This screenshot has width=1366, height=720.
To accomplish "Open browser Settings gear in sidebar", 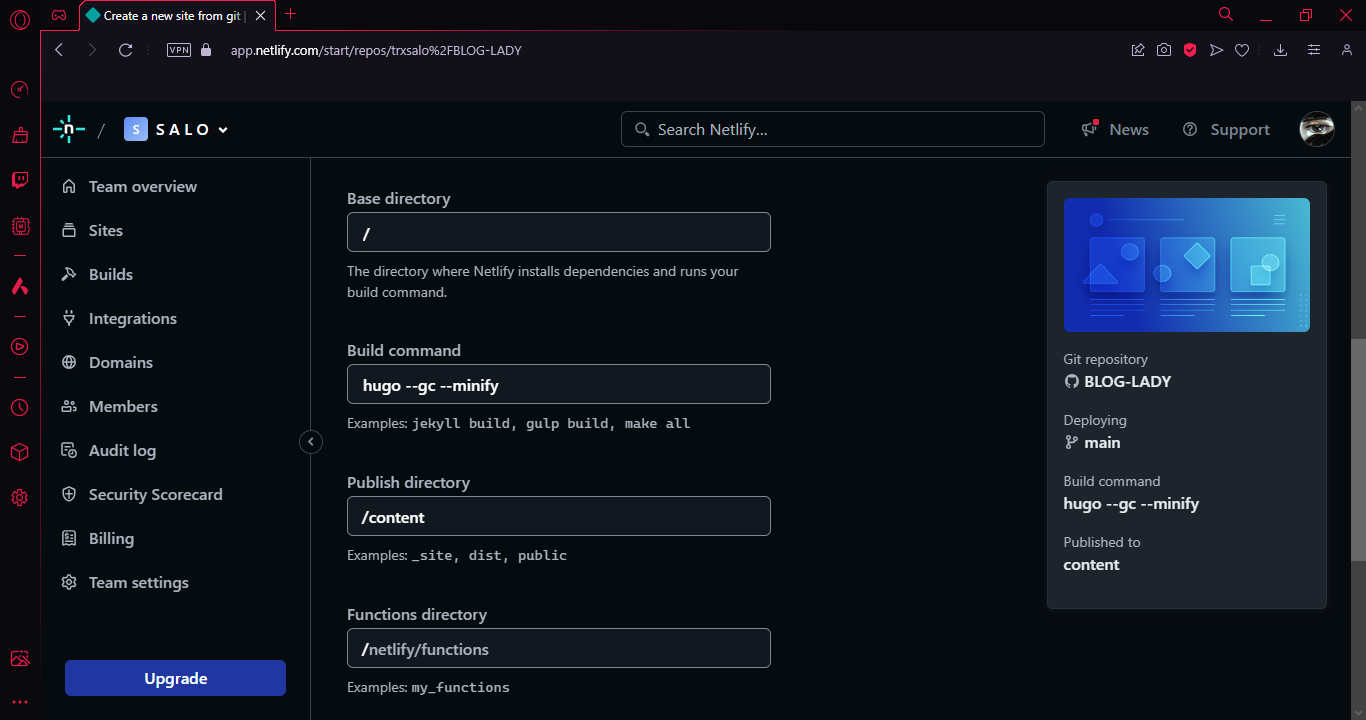I will tap(19, 498).
